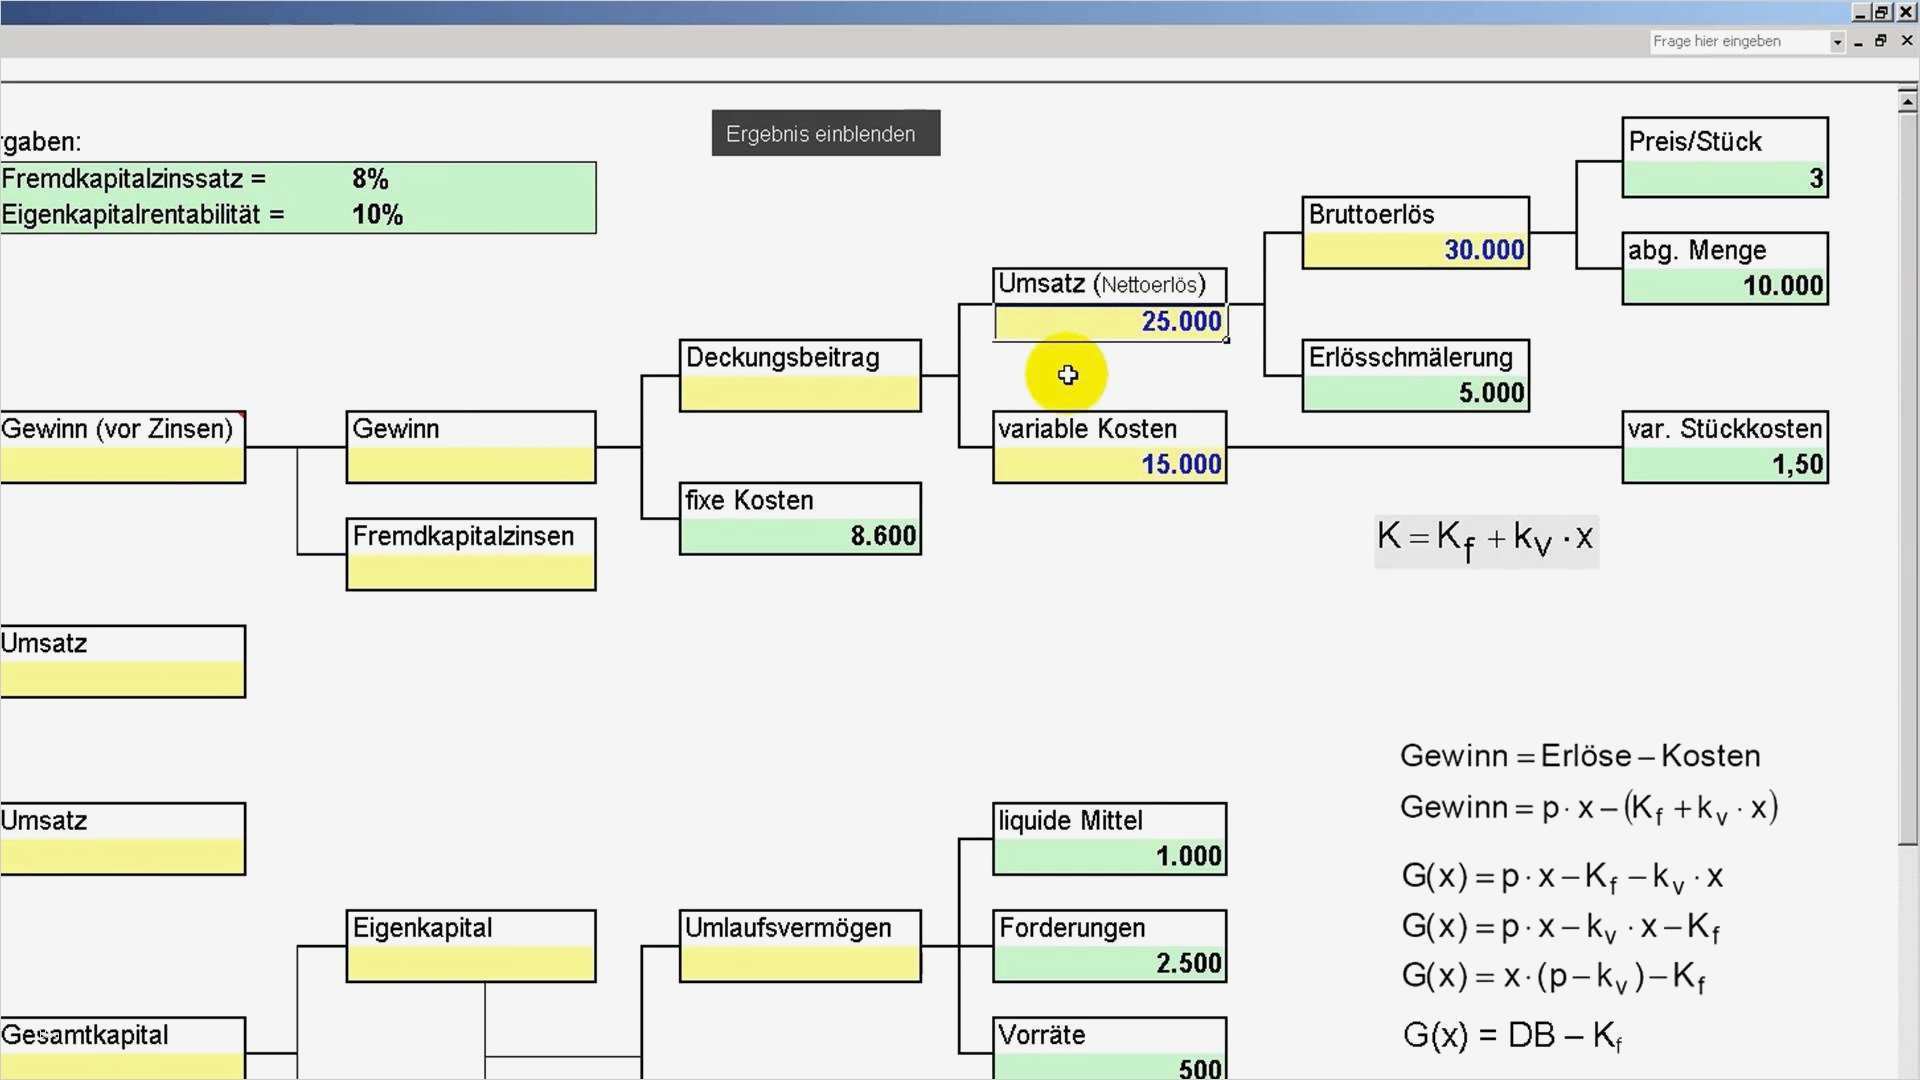Open the Frage hier eingeben dropdown arrow
Viewport: 1920px width, 1080px height.
[1837, 42]
